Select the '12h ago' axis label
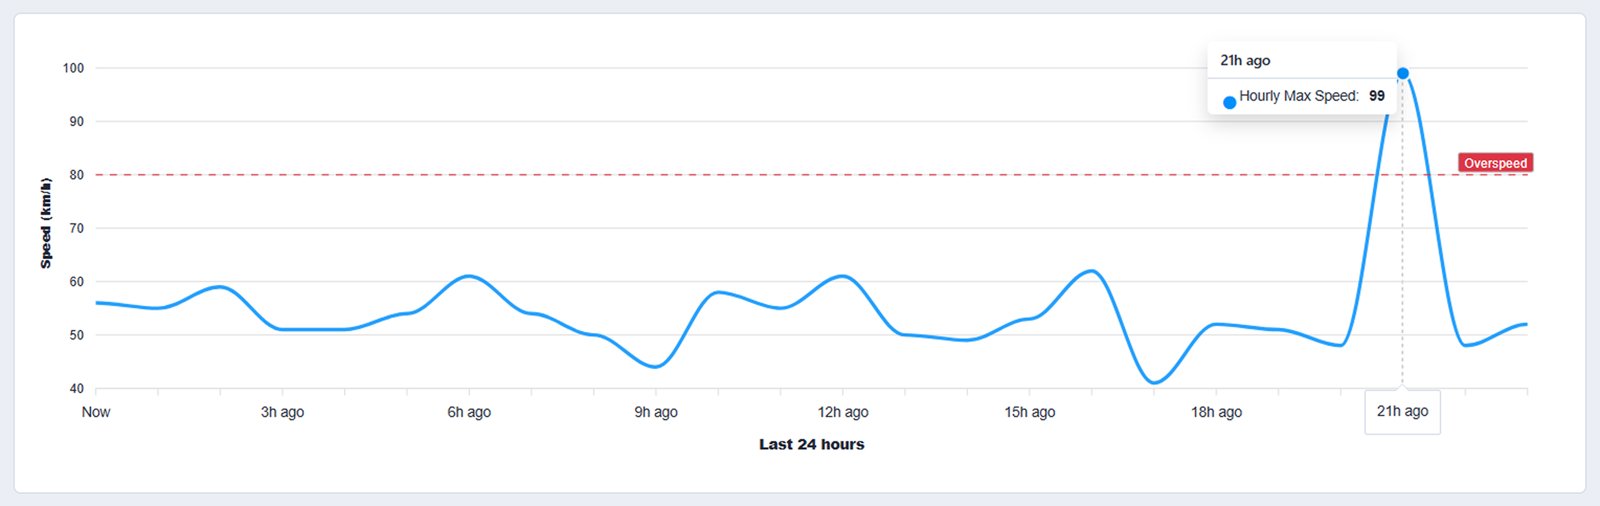Image resolution: width=1600 pixels, height=506 pixels. tap(843, 412)
